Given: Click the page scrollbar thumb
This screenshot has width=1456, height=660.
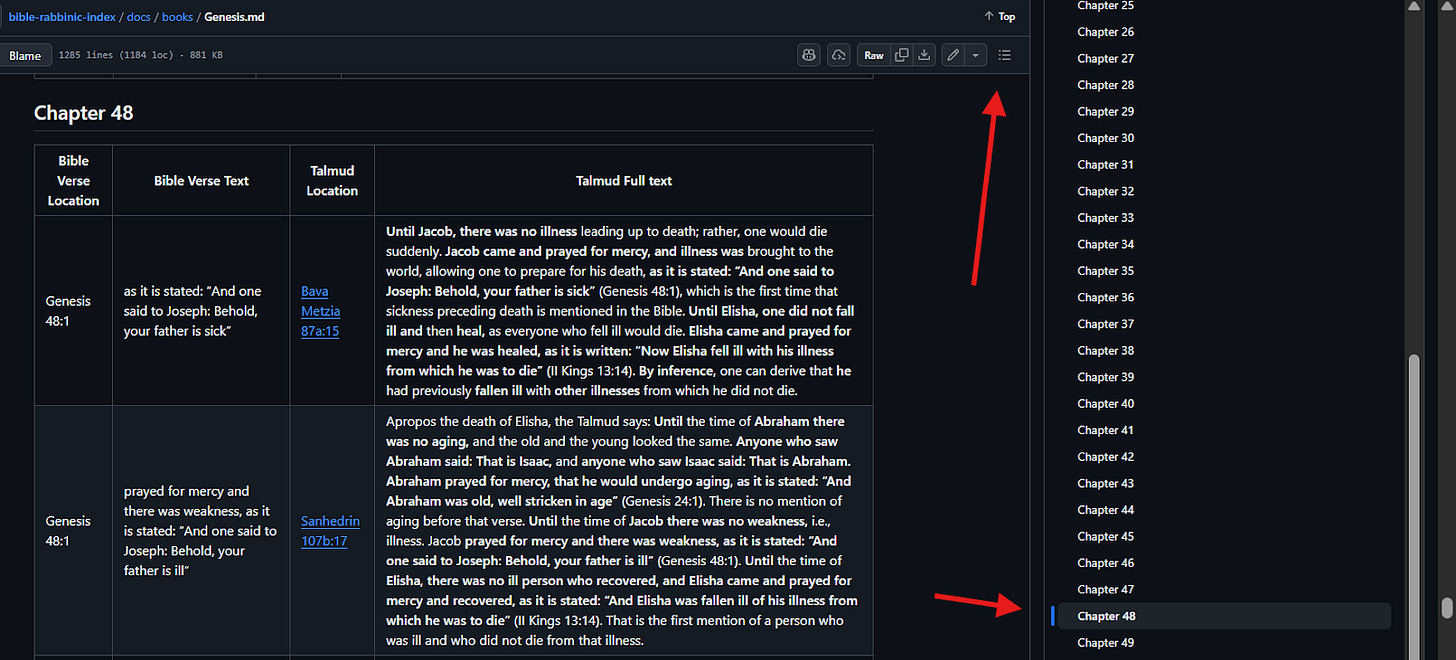Looking at the screenshot, I should 1446,607.
